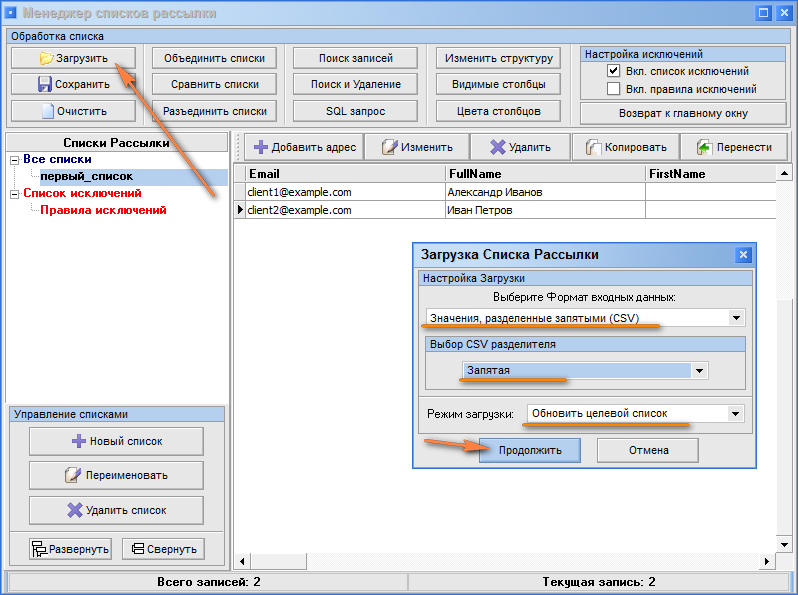Click the X icon on Удалить список

75,510
